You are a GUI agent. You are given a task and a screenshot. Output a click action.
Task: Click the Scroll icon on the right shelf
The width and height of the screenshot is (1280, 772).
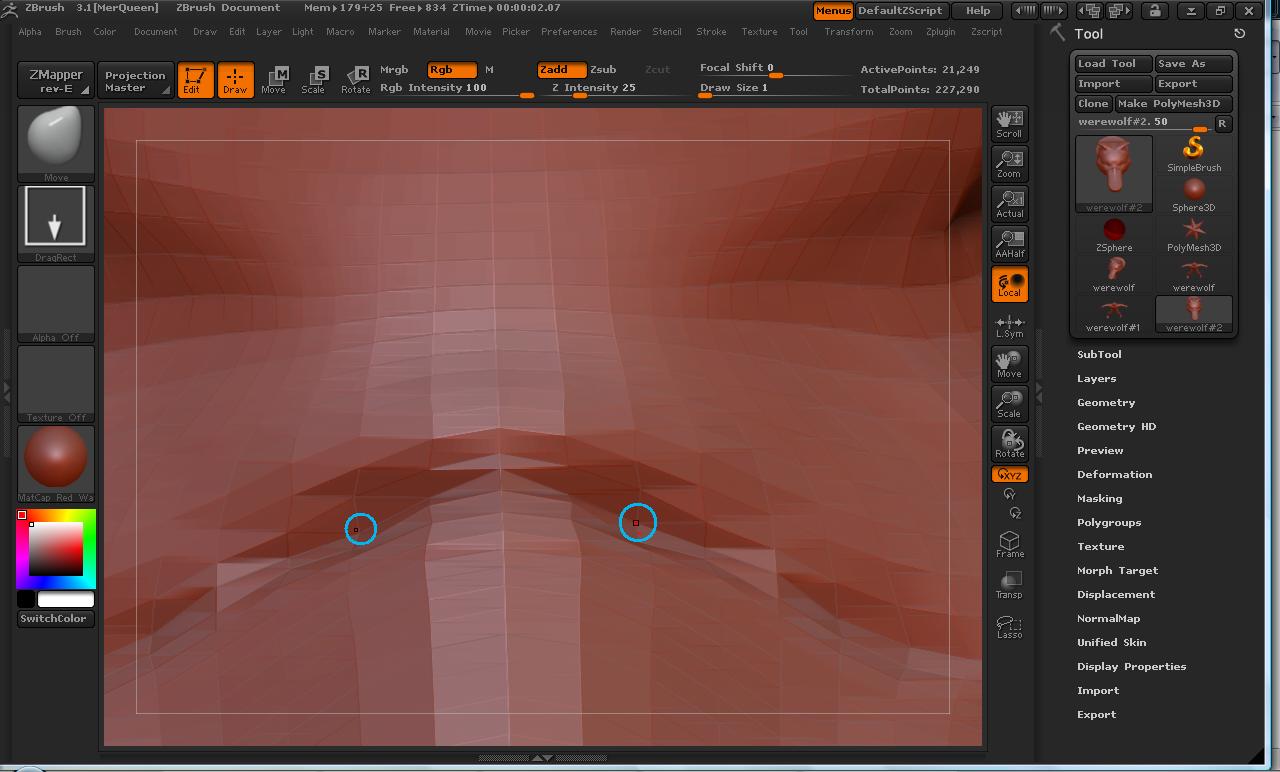[x=1009, y=124]
